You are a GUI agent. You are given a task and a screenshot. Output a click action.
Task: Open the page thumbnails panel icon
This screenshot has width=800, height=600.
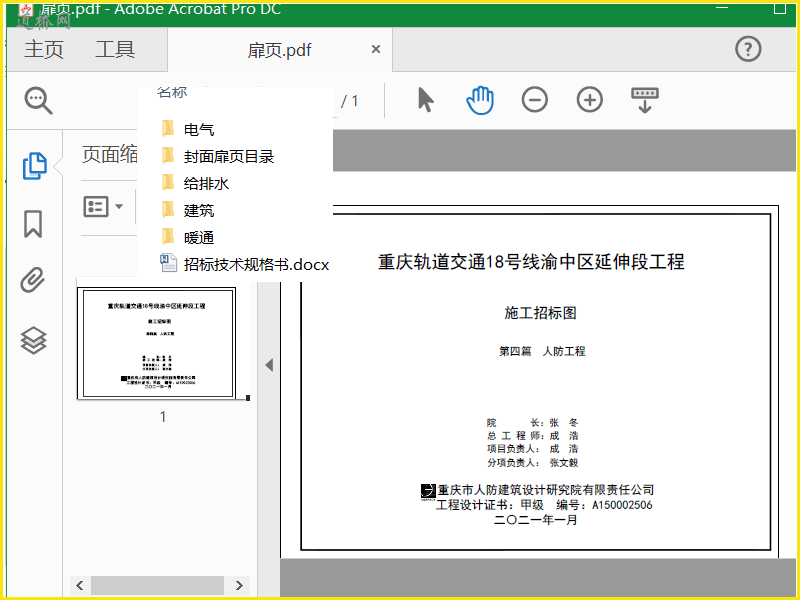(x=35, y=166)
